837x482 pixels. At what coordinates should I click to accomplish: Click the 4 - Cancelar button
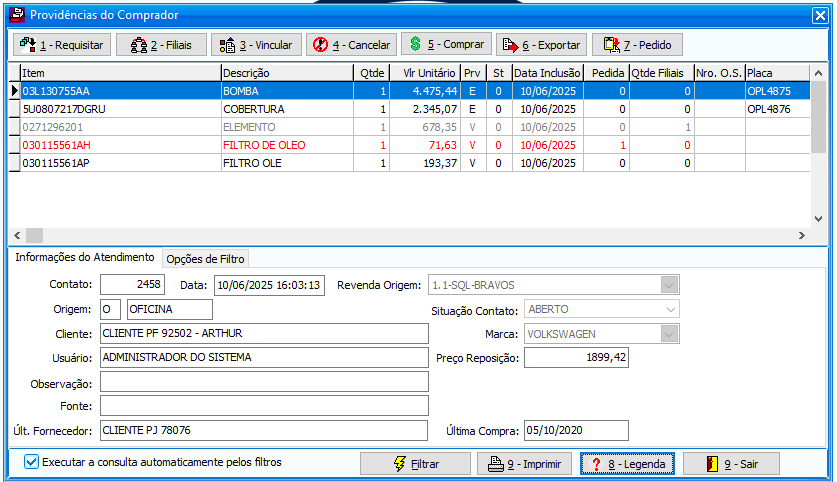click(x=351, y=45)
